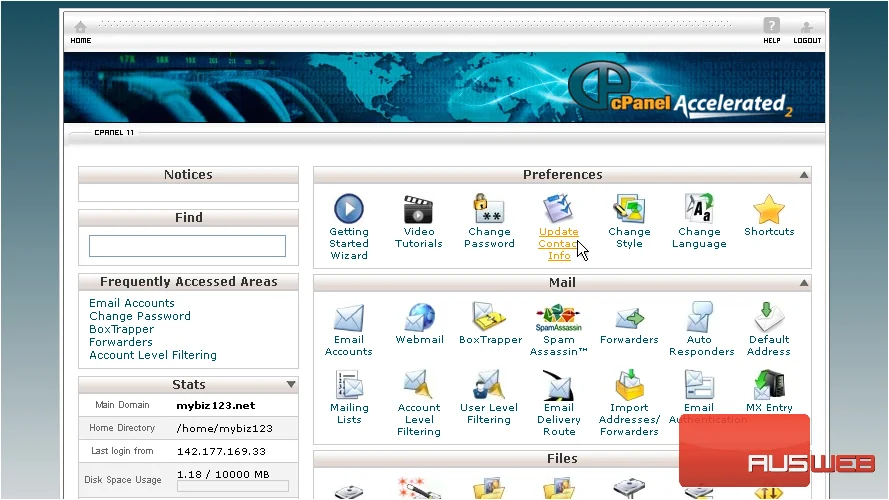The width and height of the screenshot is (889, 500).
Task: Open Help in the top bar
Action: point(771,31)
